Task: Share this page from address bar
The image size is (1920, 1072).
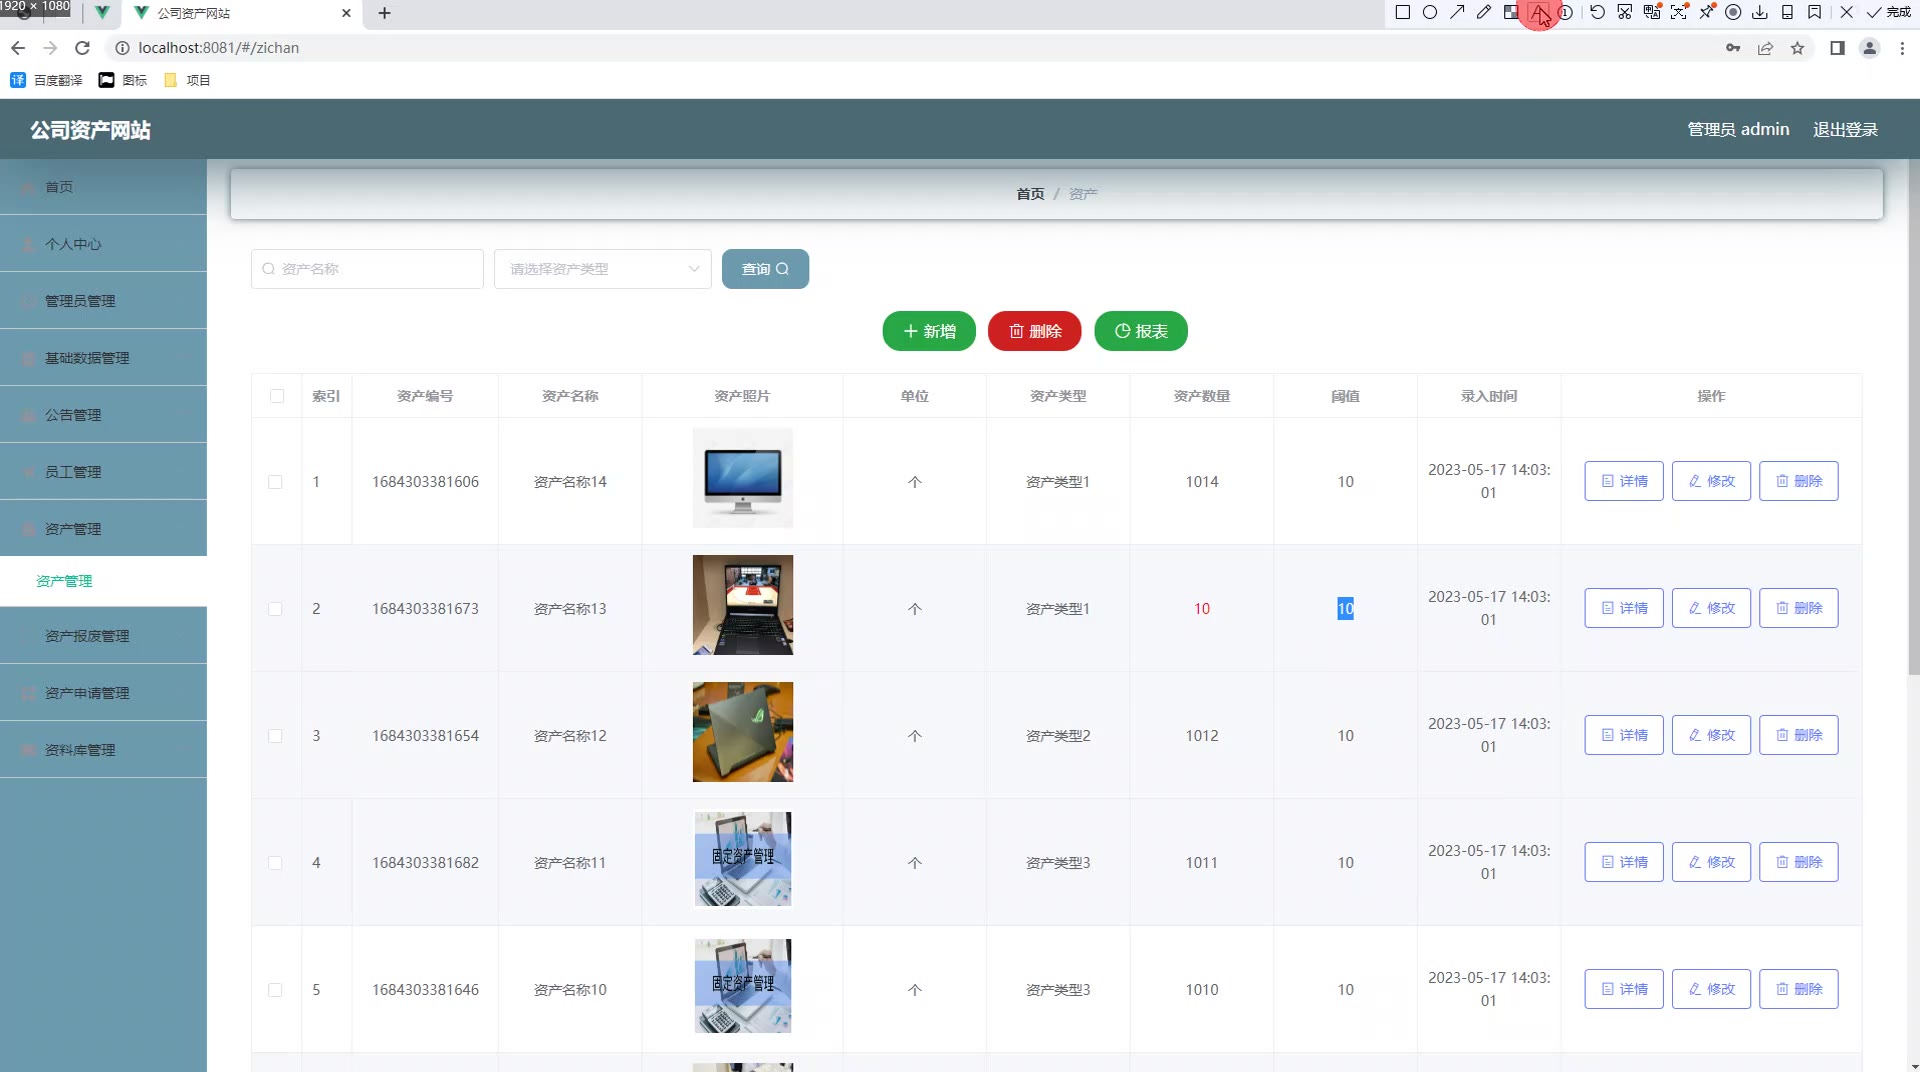Action: [x=1765, y=48]
